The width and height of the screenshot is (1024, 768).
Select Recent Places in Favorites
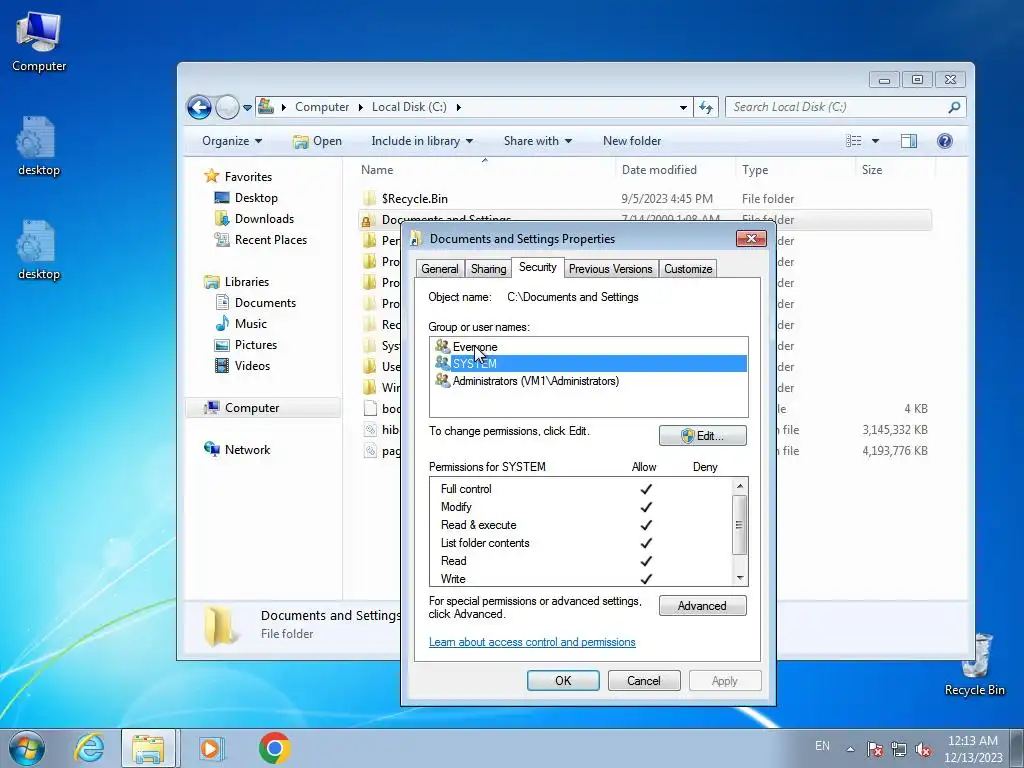point(261,240)
